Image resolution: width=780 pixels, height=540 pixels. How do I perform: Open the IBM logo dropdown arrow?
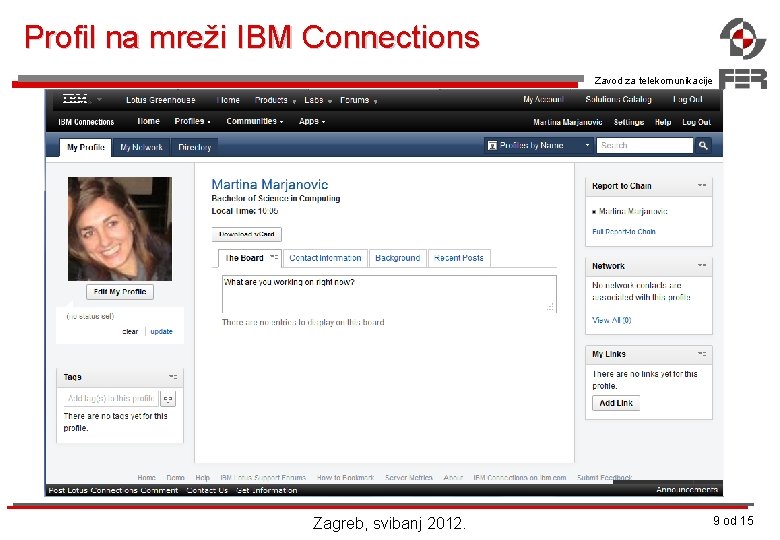tap(99, 99)
